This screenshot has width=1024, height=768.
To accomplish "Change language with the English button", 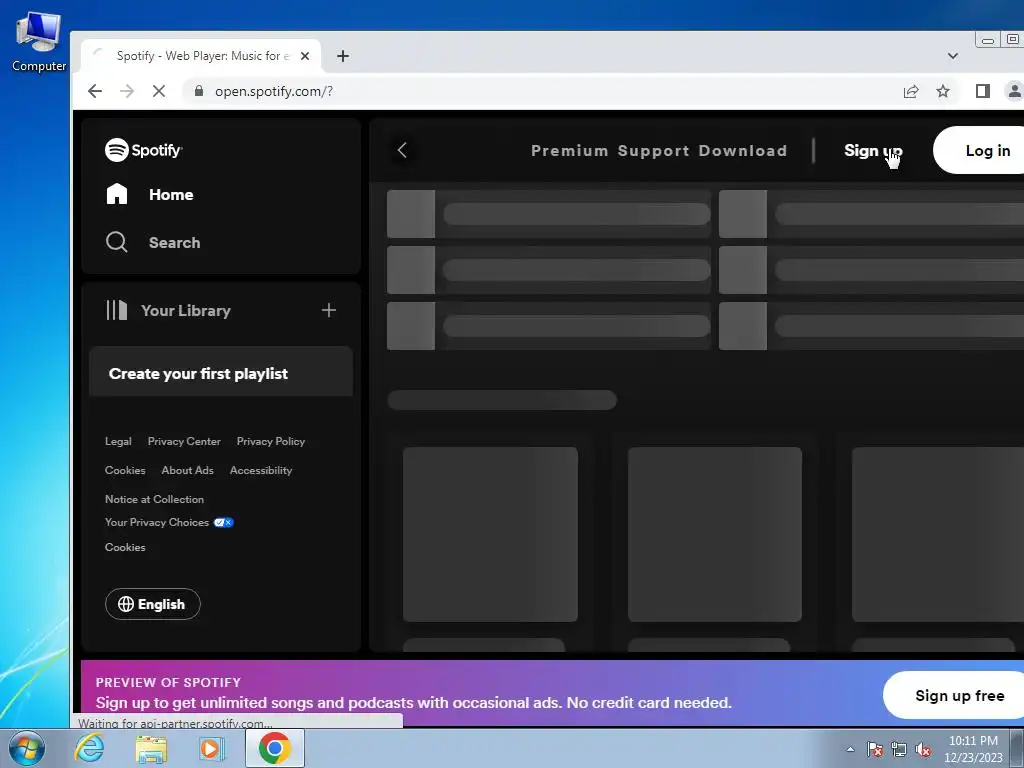I will (x=153, y=604).
